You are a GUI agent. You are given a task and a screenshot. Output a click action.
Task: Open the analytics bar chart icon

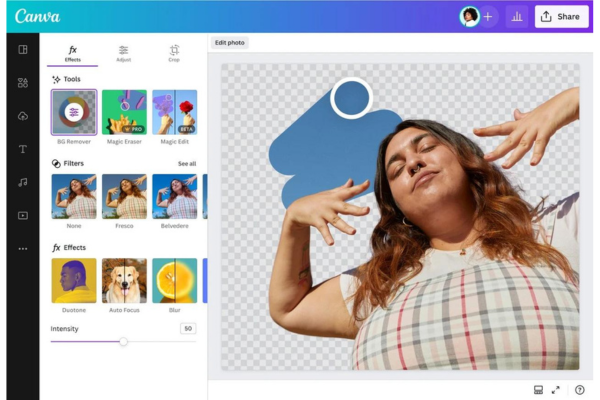point(517,16)
